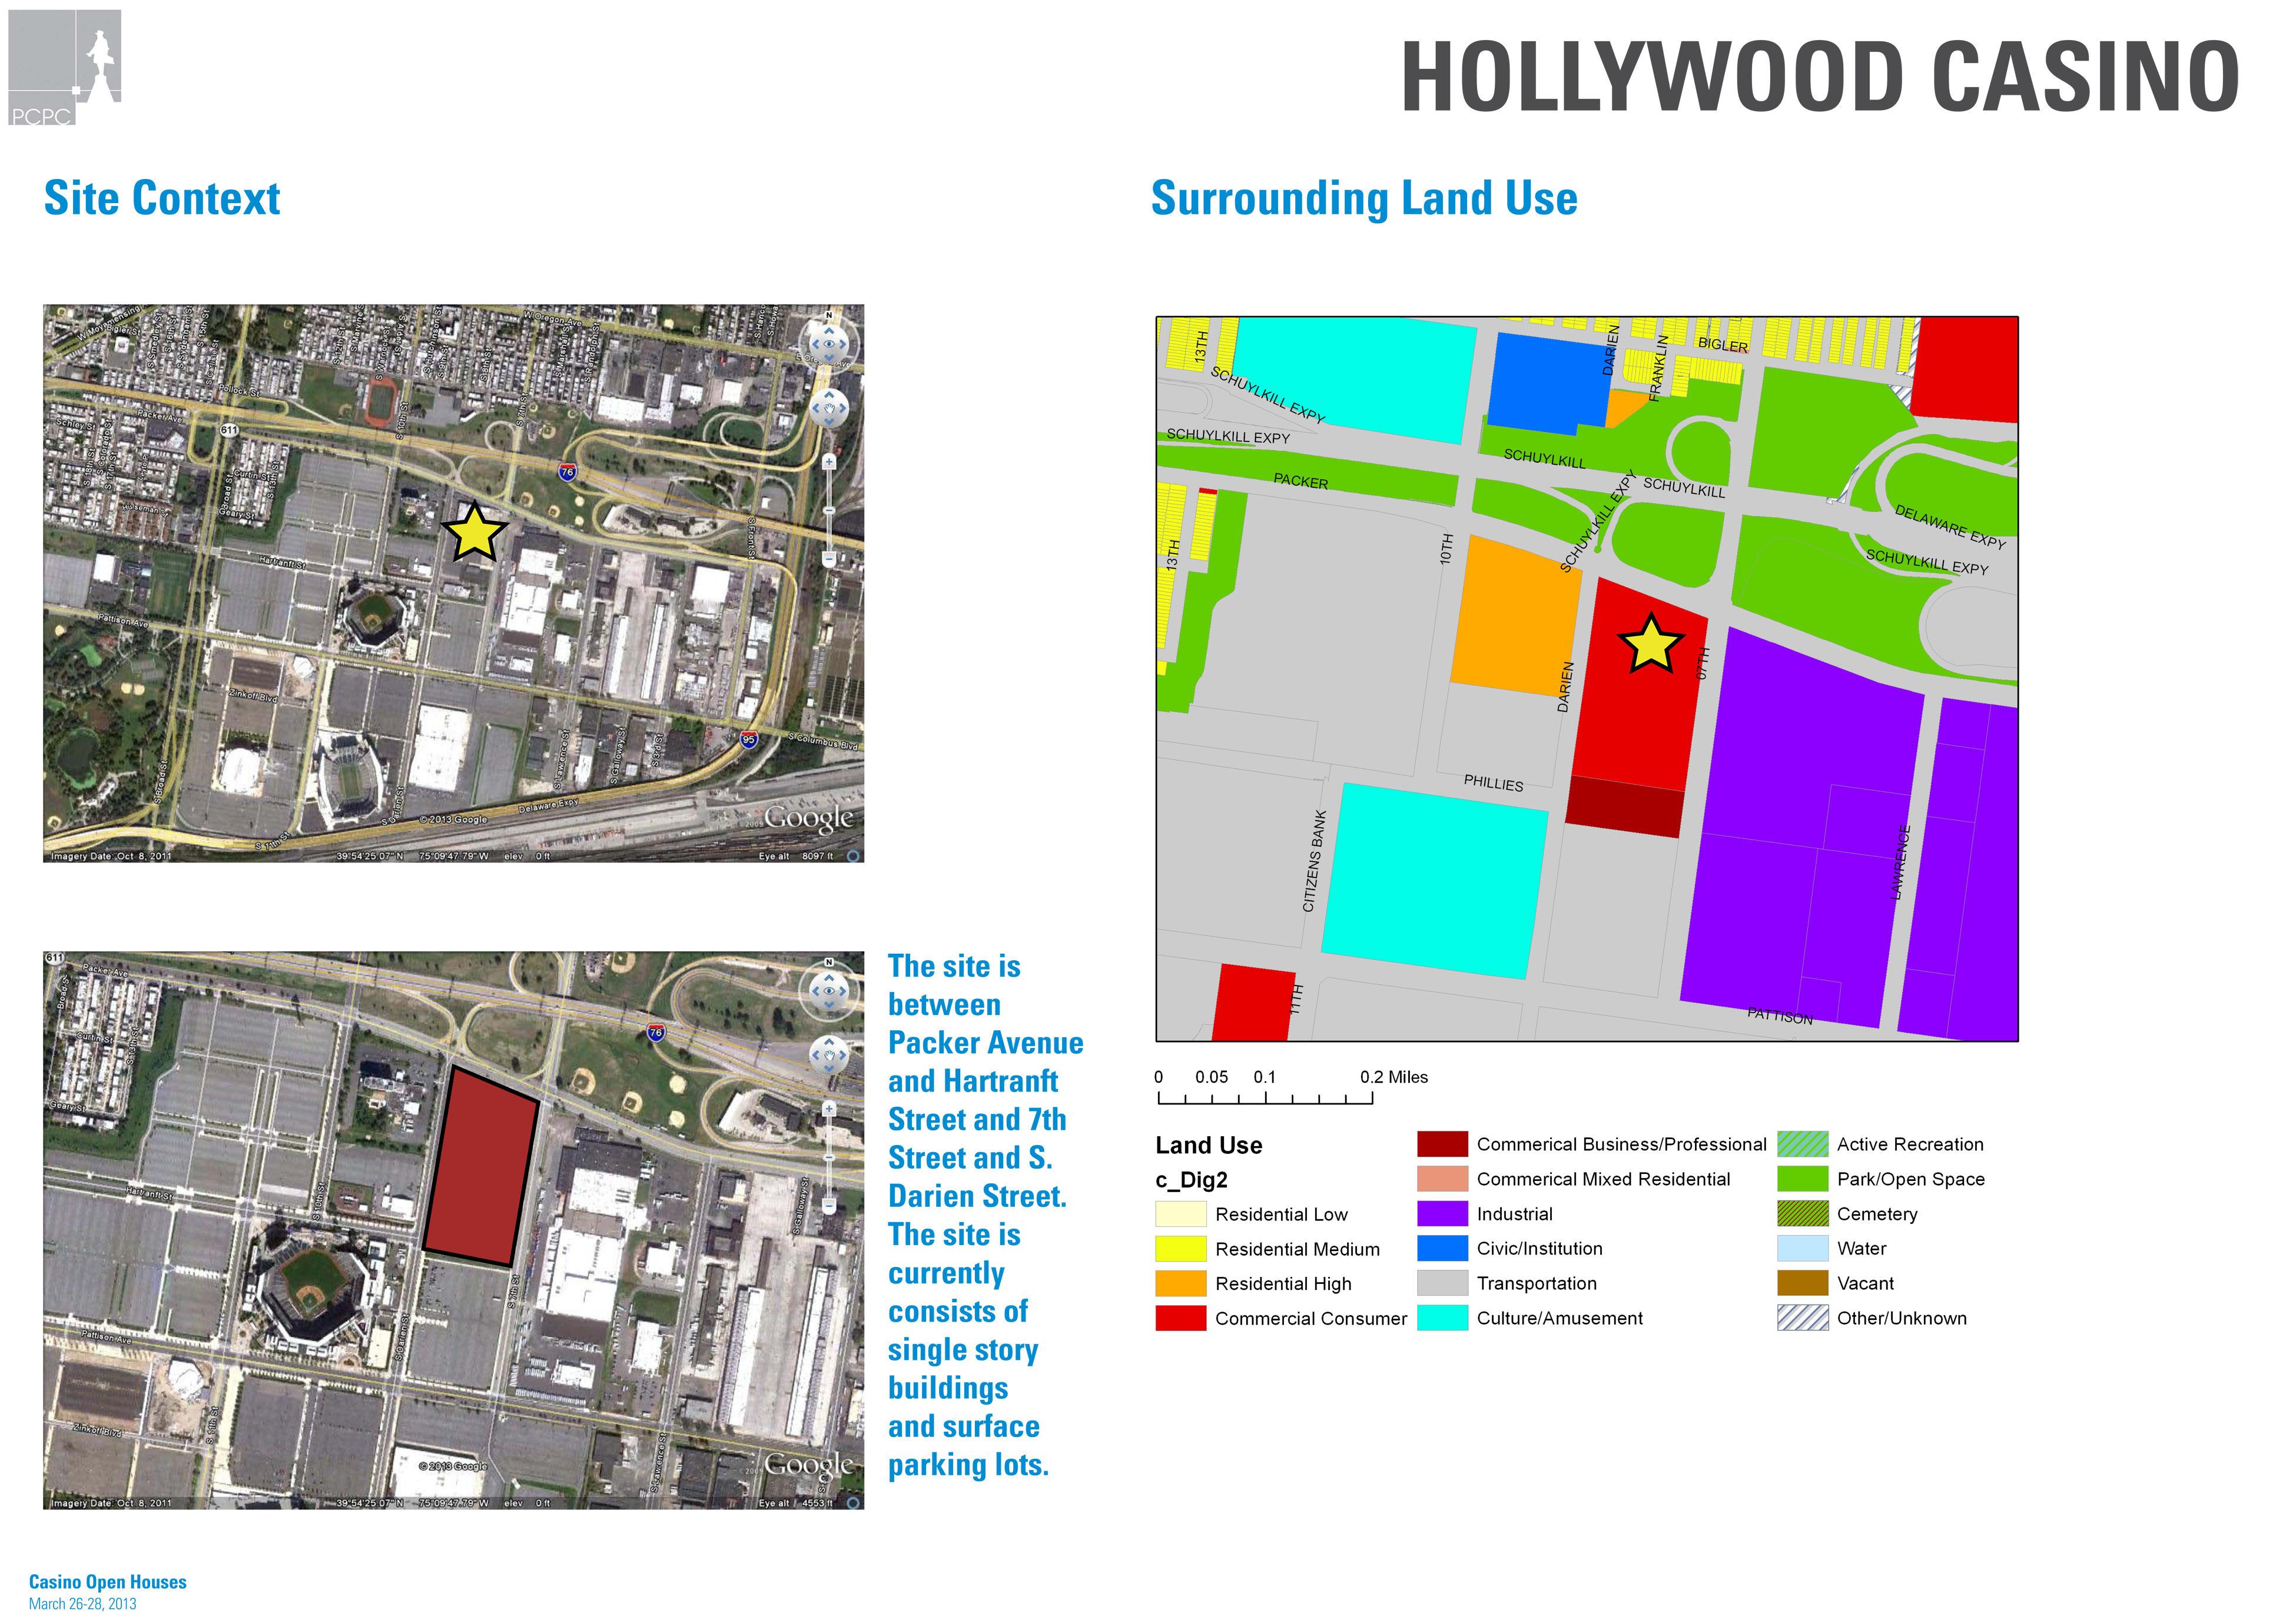
Task: Click the zoom slider on the upper aerial photo
Action: [x=829, y=511]
